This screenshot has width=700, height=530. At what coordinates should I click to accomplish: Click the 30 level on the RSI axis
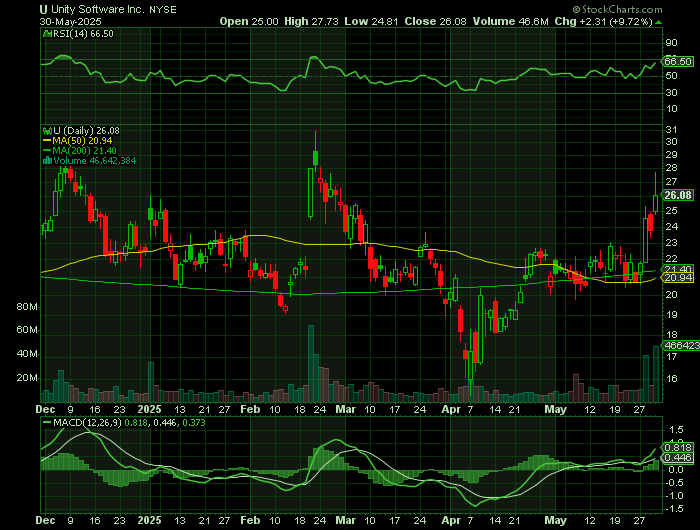click(671, 92)
